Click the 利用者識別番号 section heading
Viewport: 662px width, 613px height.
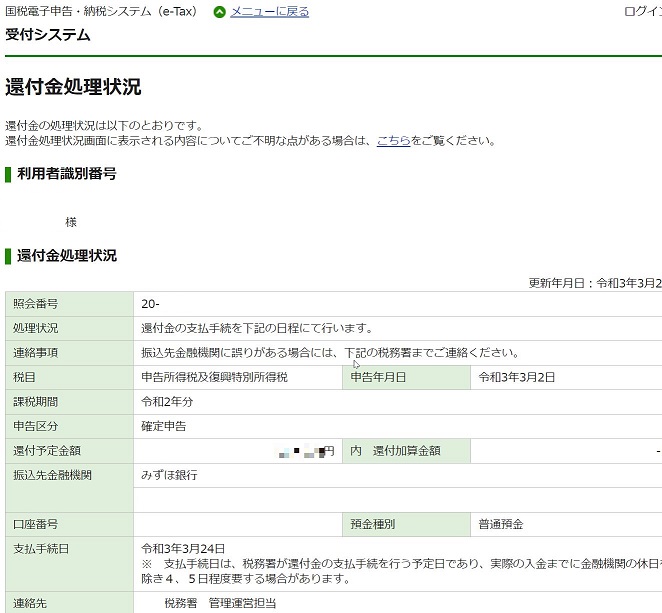66,174
